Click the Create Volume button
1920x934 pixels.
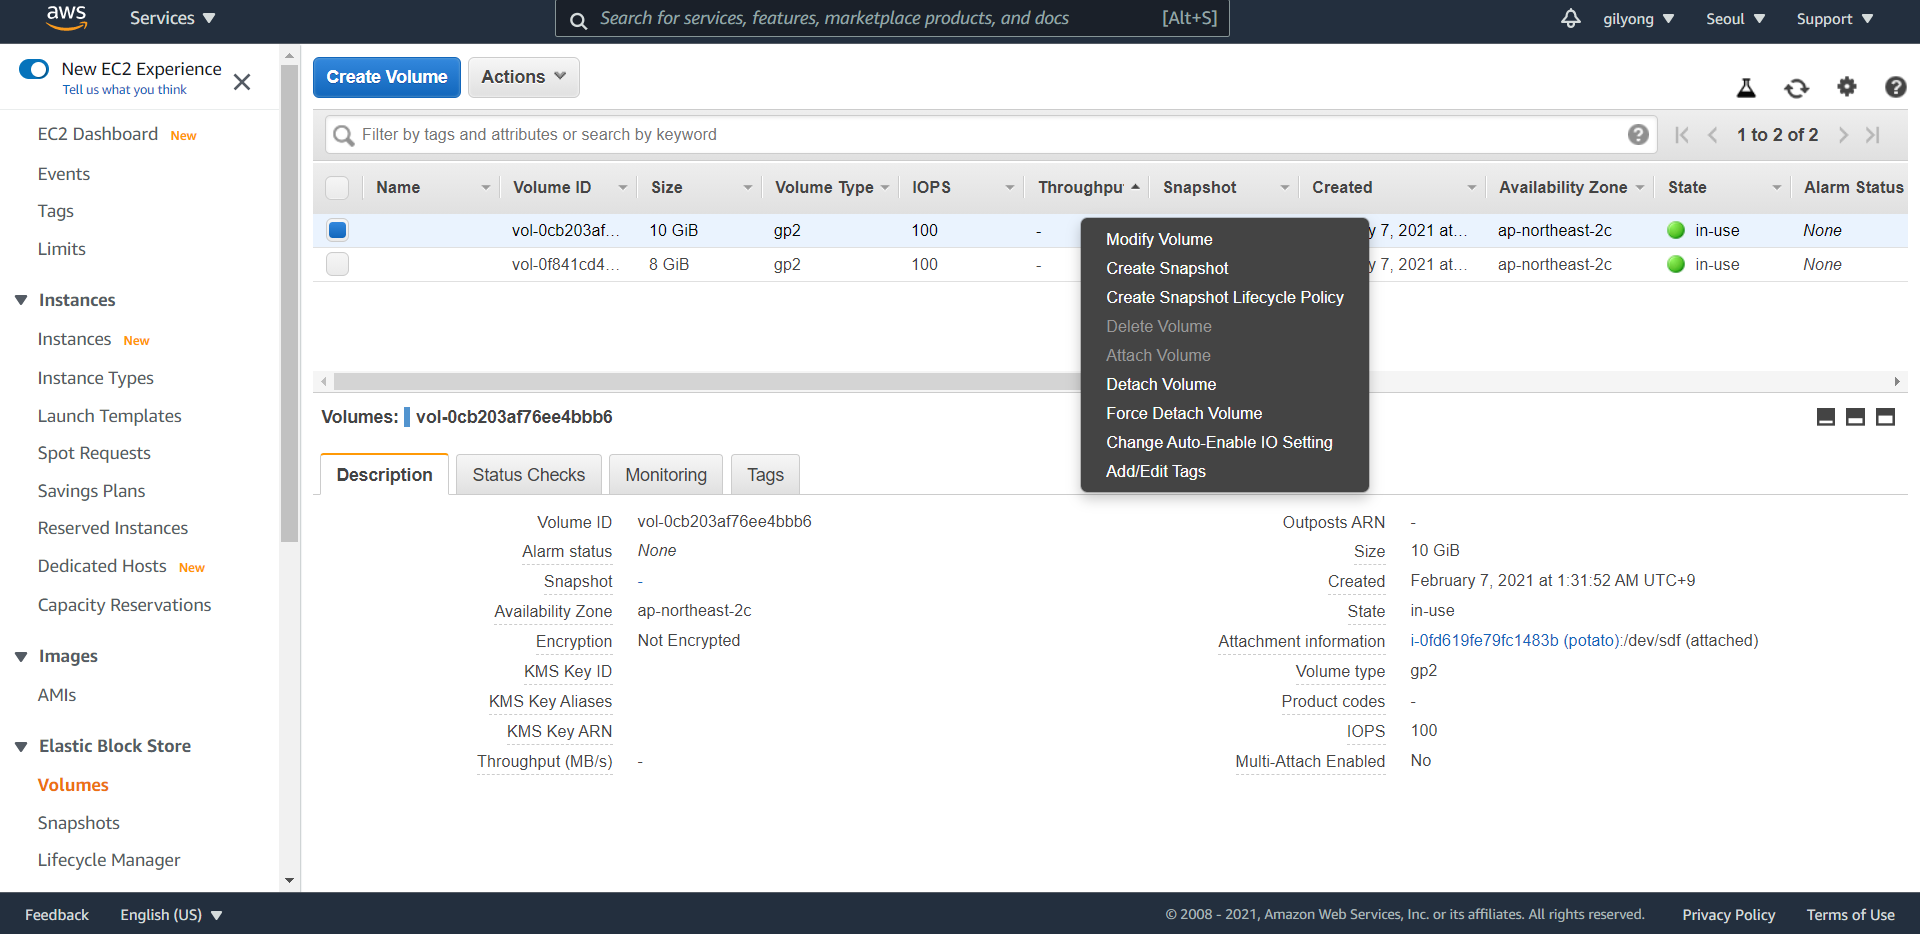coord(387,77)
